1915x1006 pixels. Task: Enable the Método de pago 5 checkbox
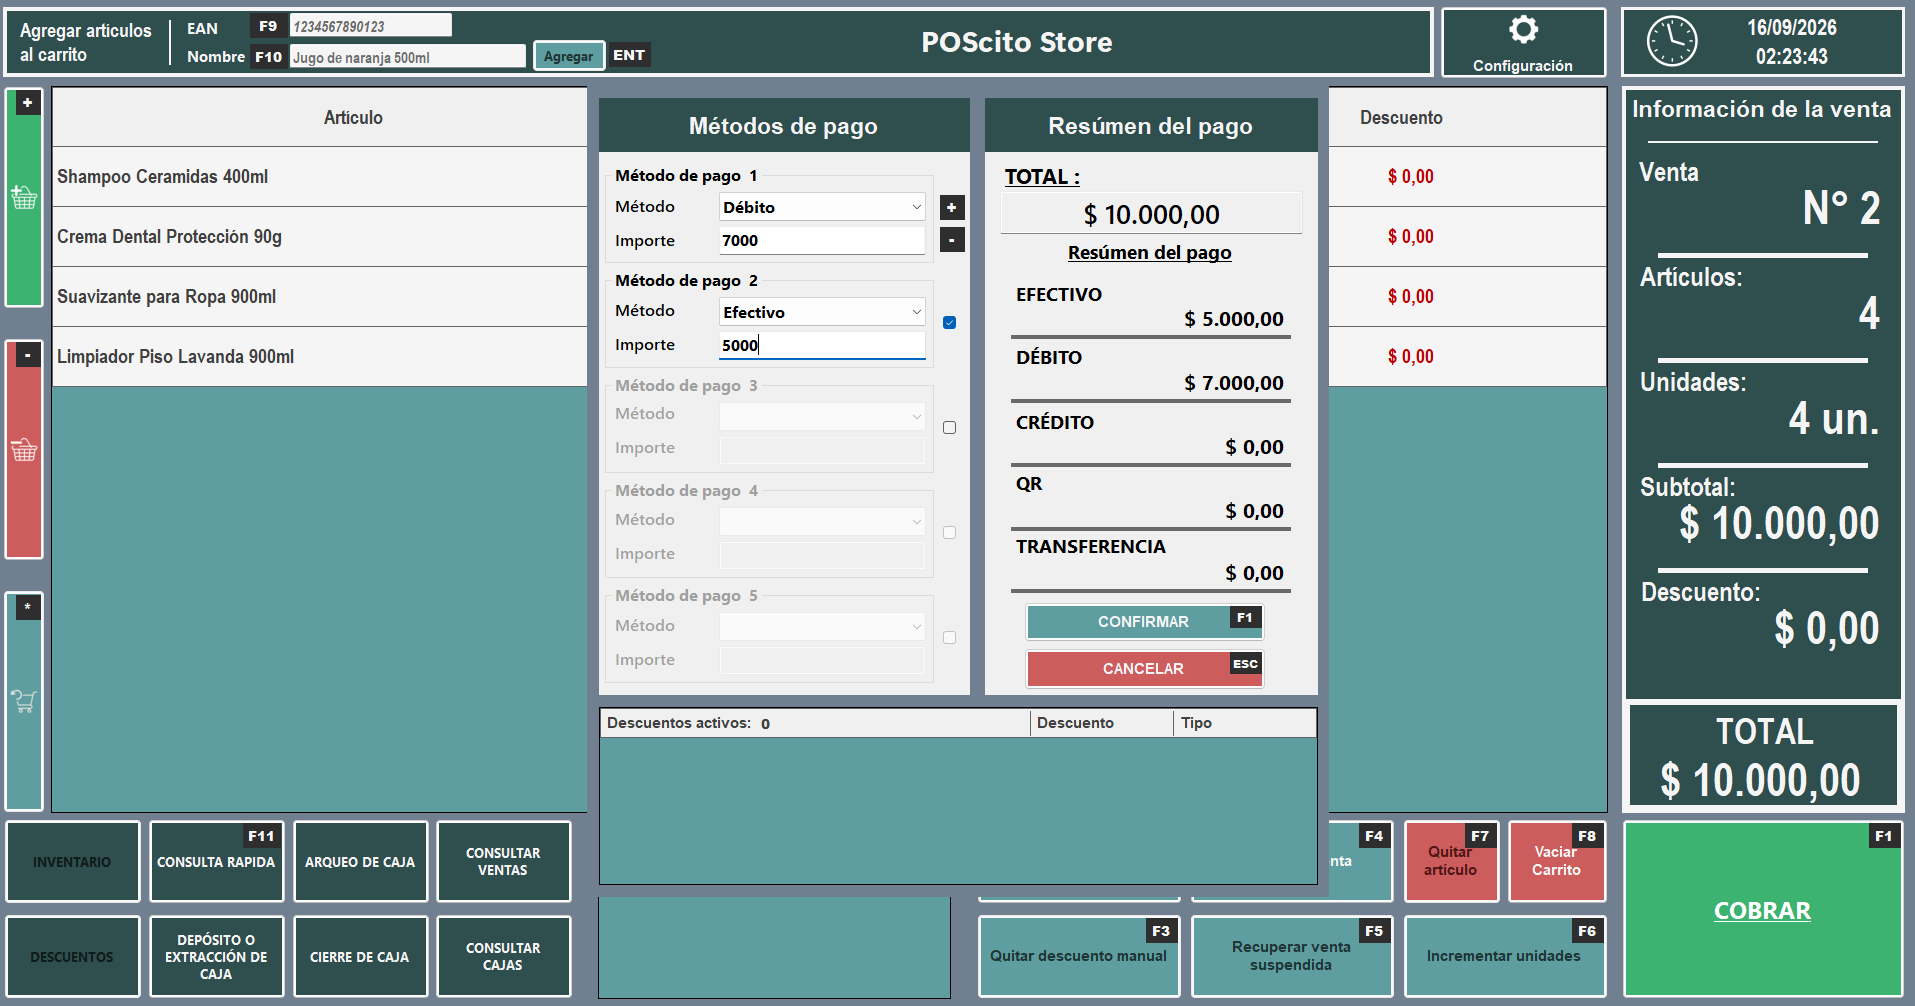(949, 637)
